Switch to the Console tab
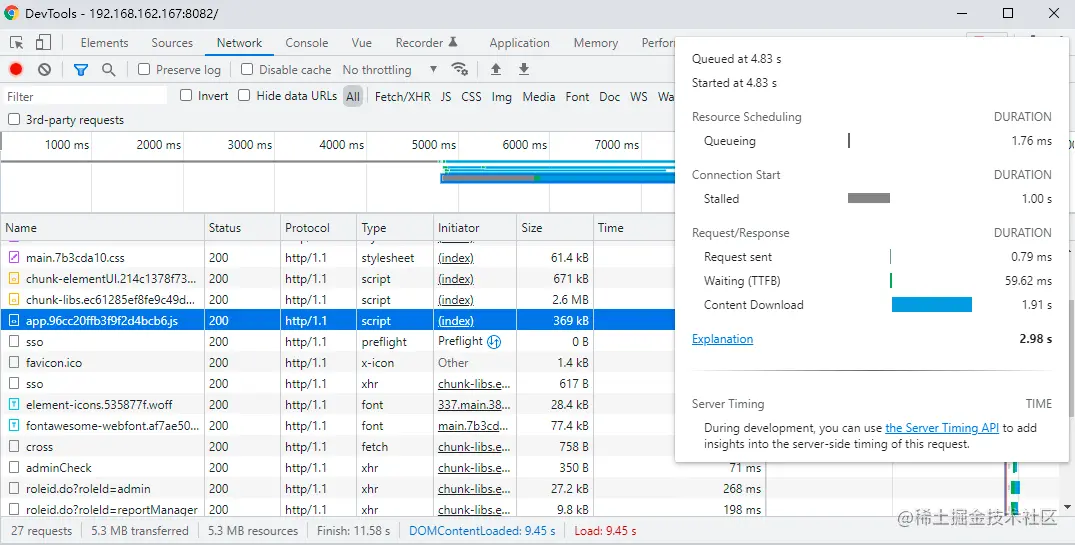 pyautogui.click(x=306, y=43)
